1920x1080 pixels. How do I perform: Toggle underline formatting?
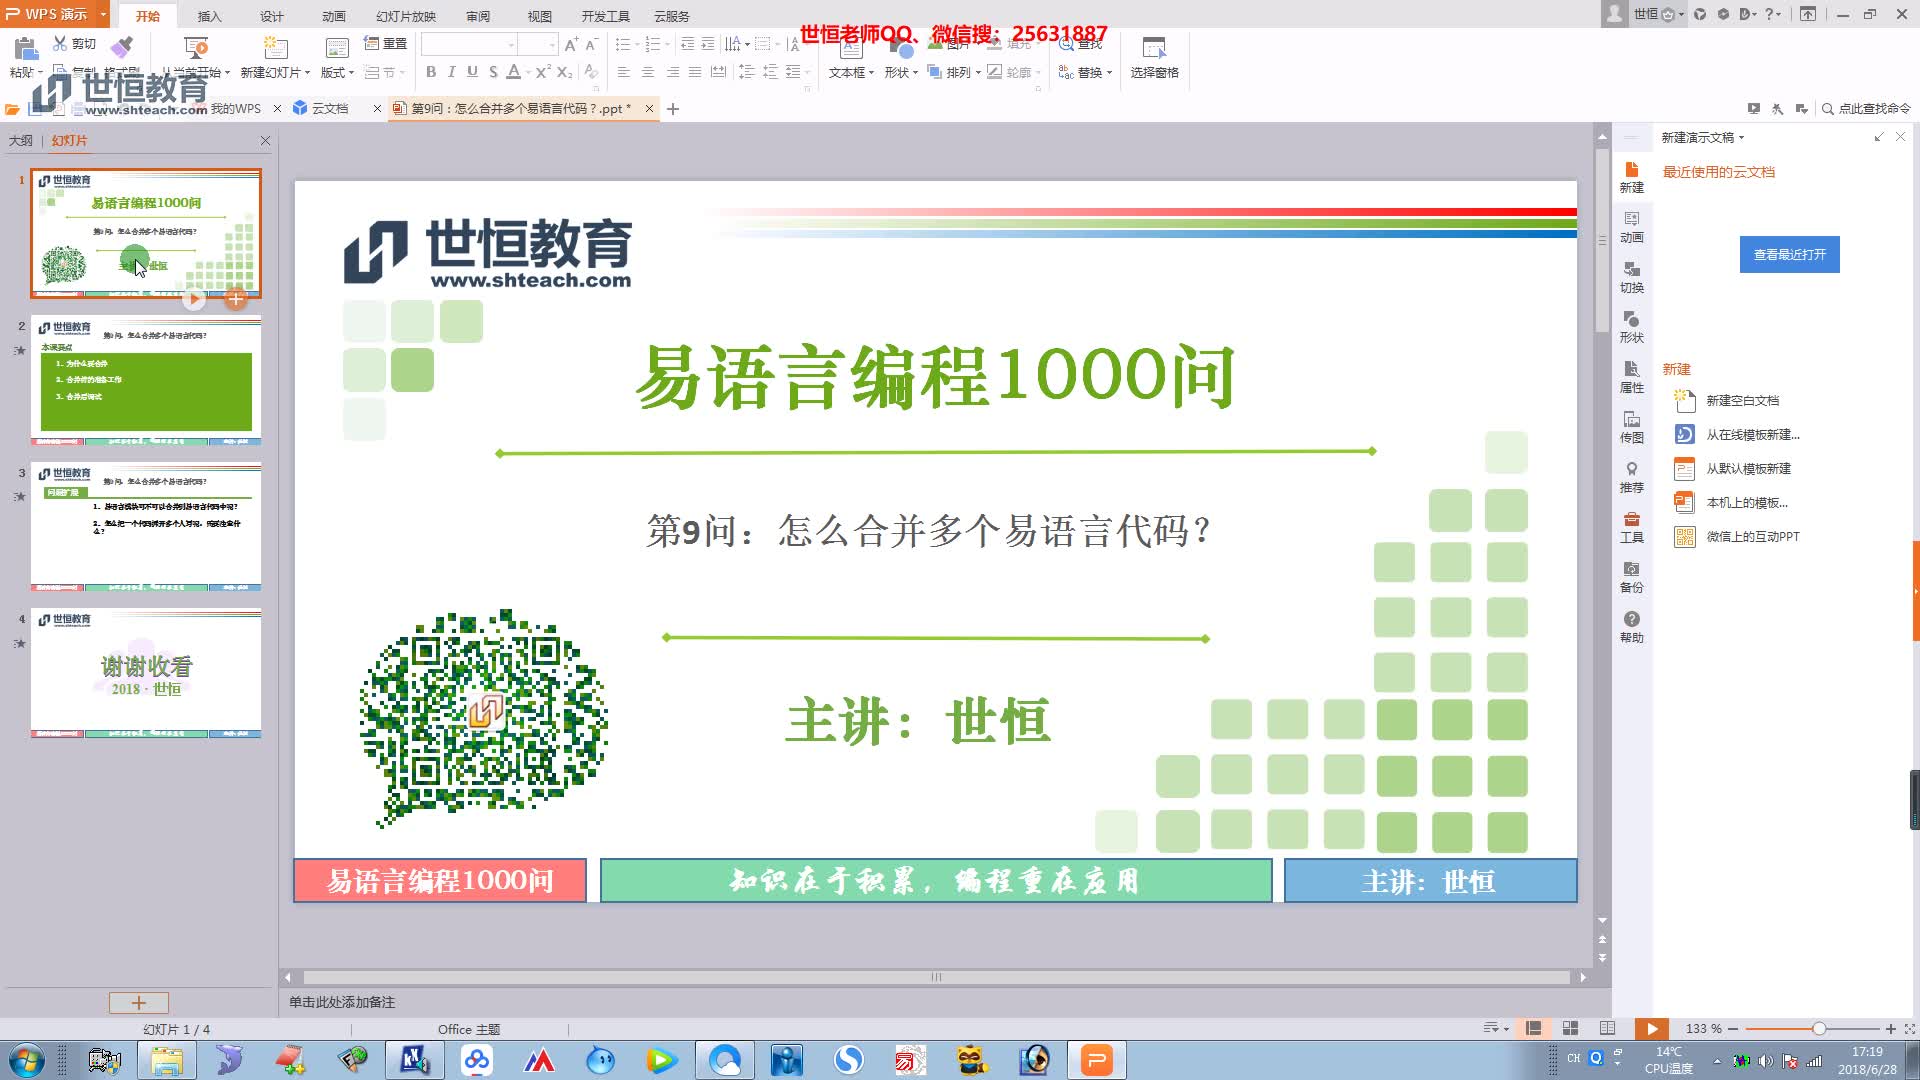coord(471,72)
